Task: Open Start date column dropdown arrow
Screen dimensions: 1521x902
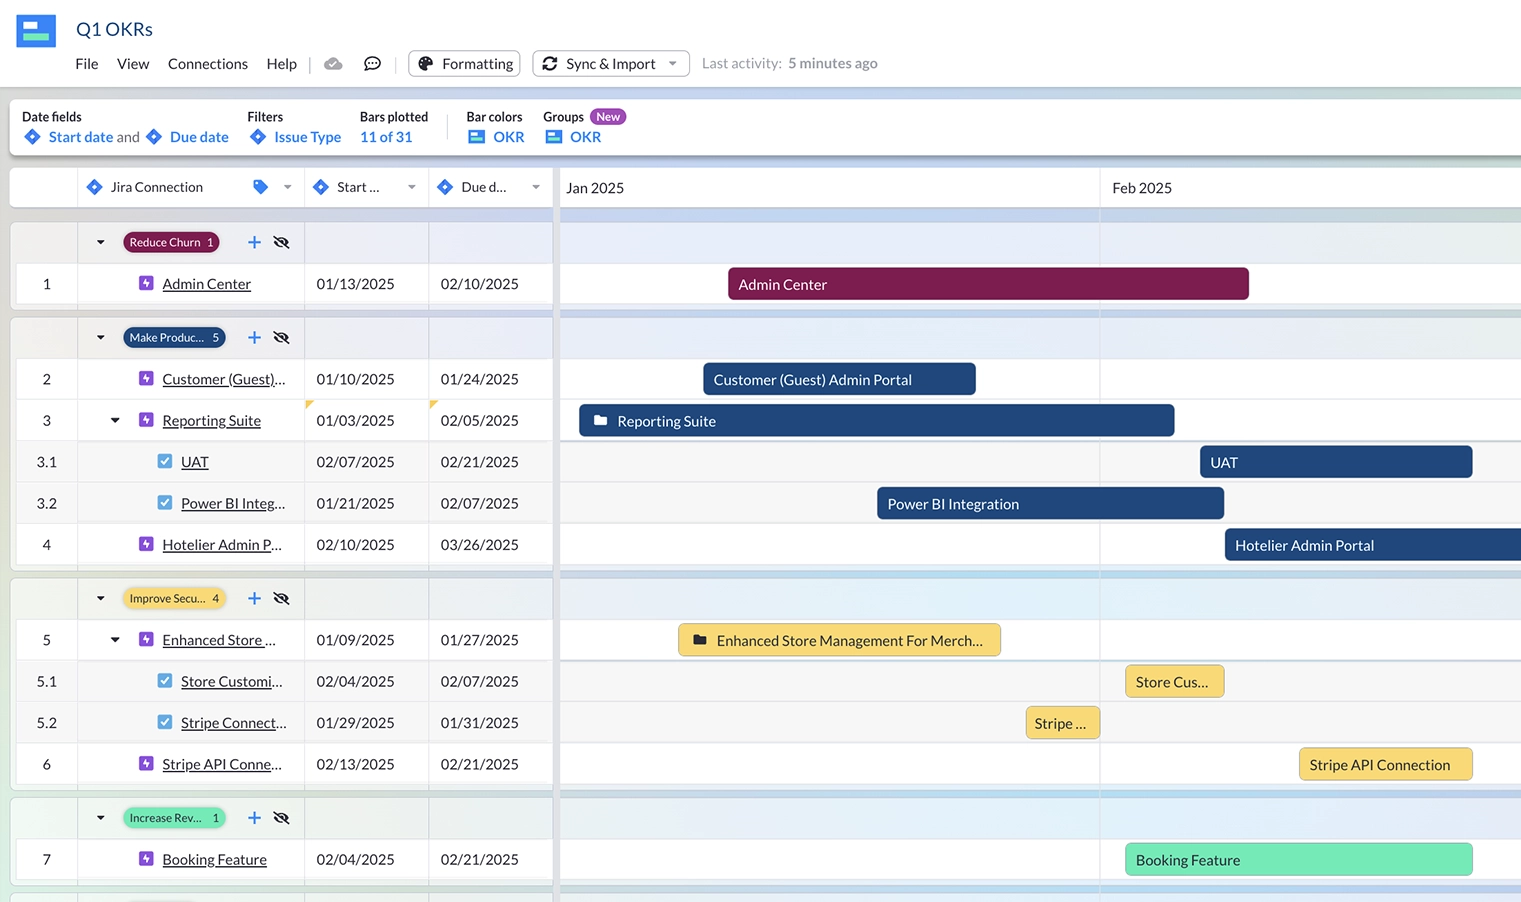Action: coord(411,187)
